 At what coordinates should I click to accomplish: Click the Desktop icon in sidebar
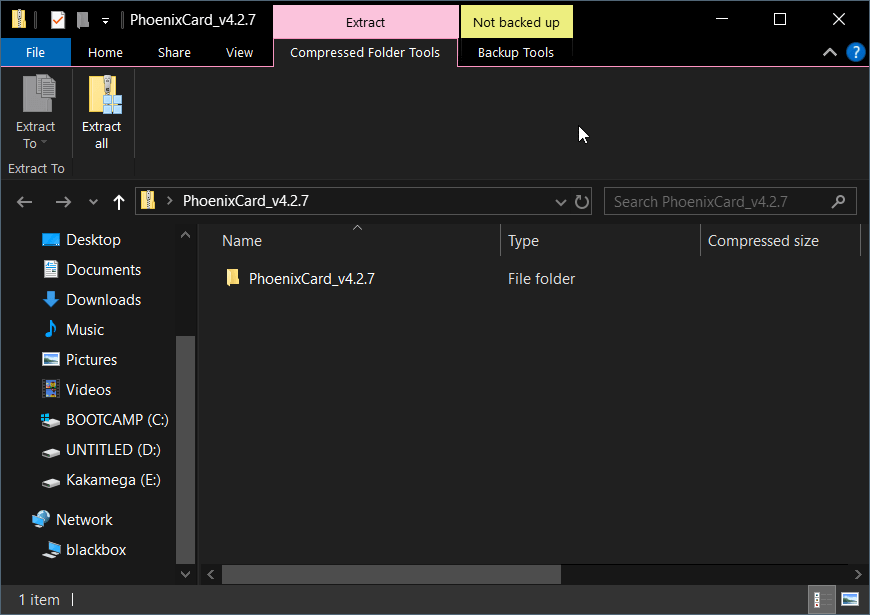(50, 240)
